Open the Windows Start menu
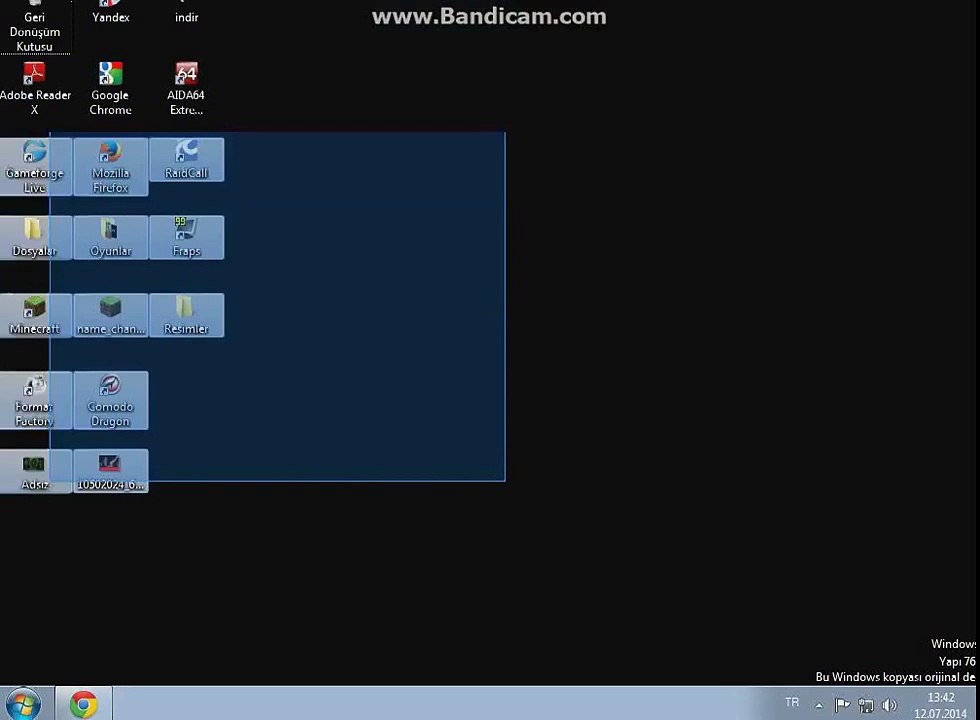Viewport: 980px width, 720px height. (22, 704)
